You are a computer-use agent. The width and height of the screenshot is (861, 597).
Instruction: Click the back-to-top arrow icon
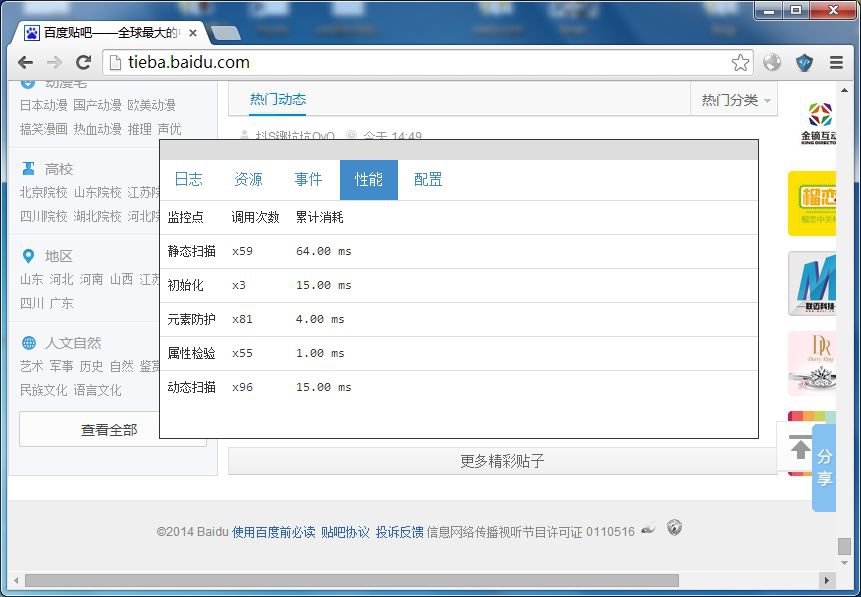800,448
